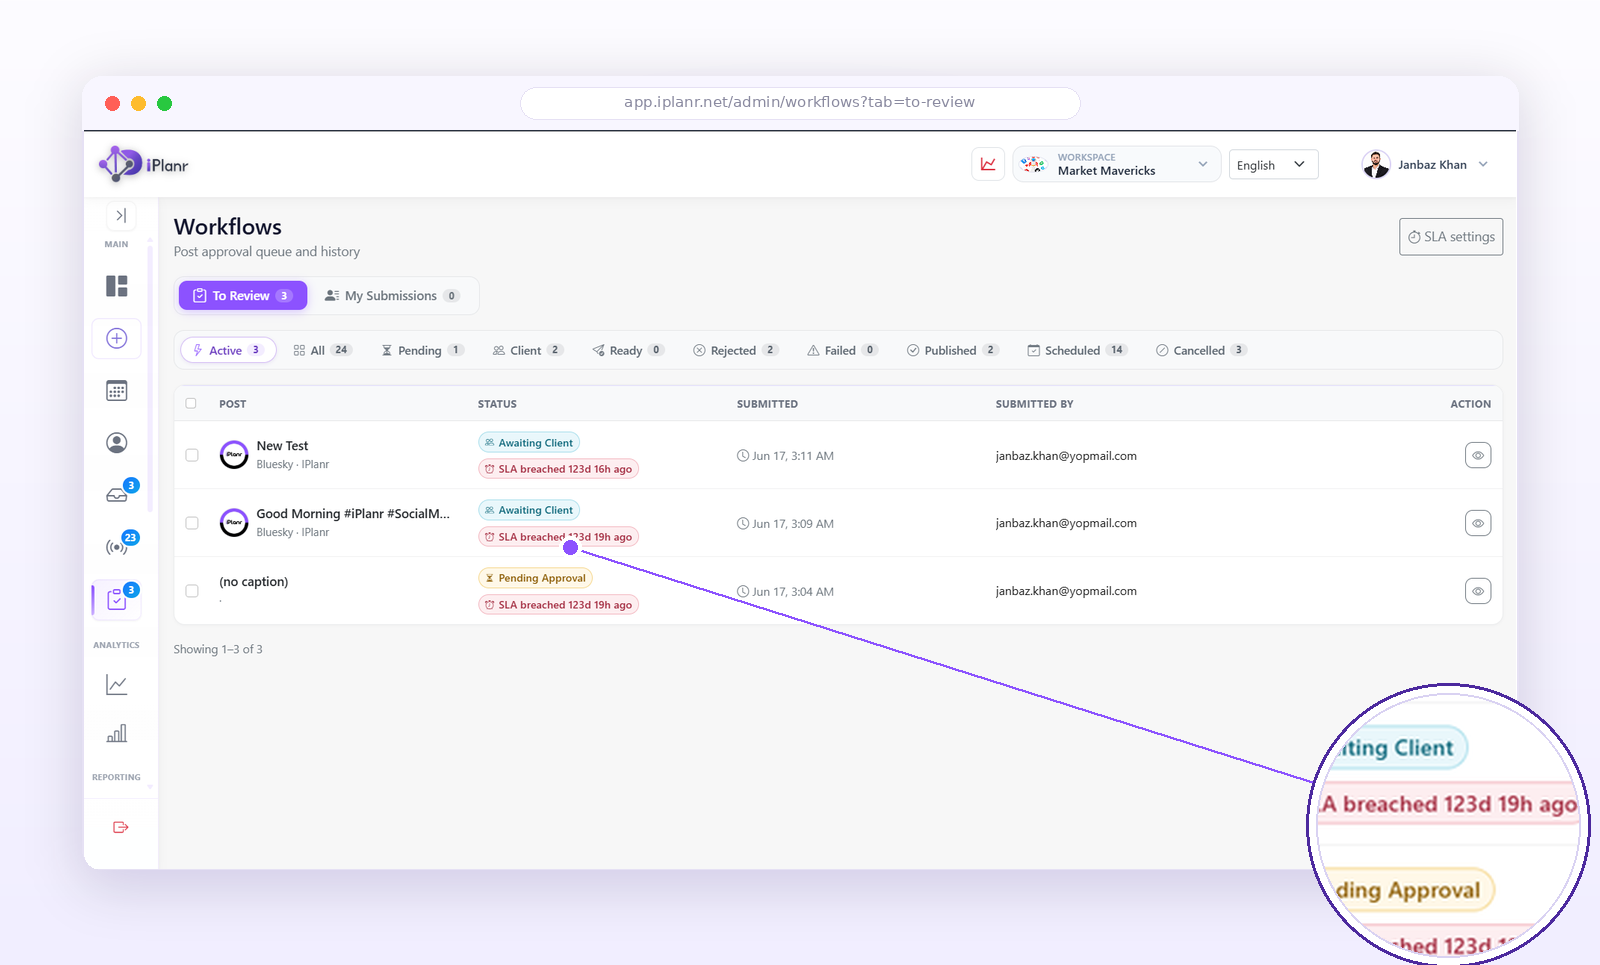Select the All filter tab
Screen dimensions: 1600x965
321,350
